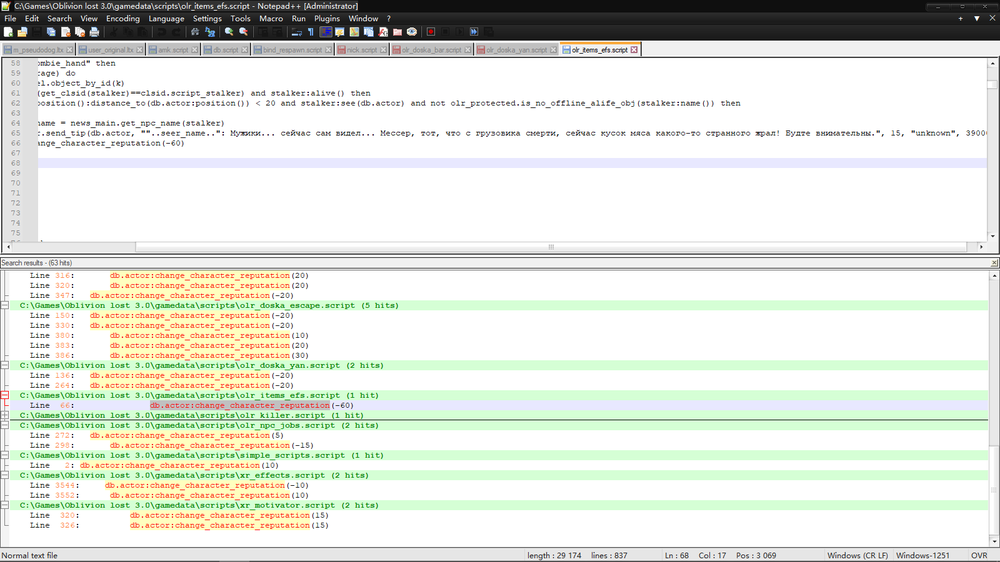
Task: Toggle Word Wrap in the toolbar
Action: pos(295,32)
